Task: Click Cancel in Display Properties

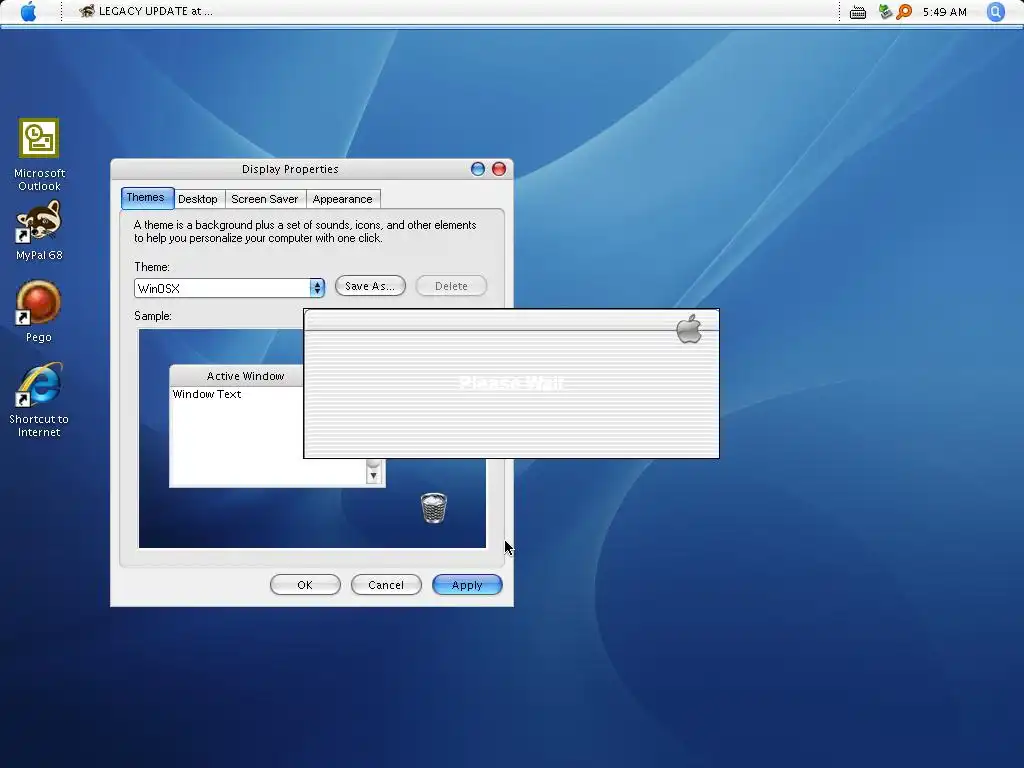Action: click(x=386, y=584)
